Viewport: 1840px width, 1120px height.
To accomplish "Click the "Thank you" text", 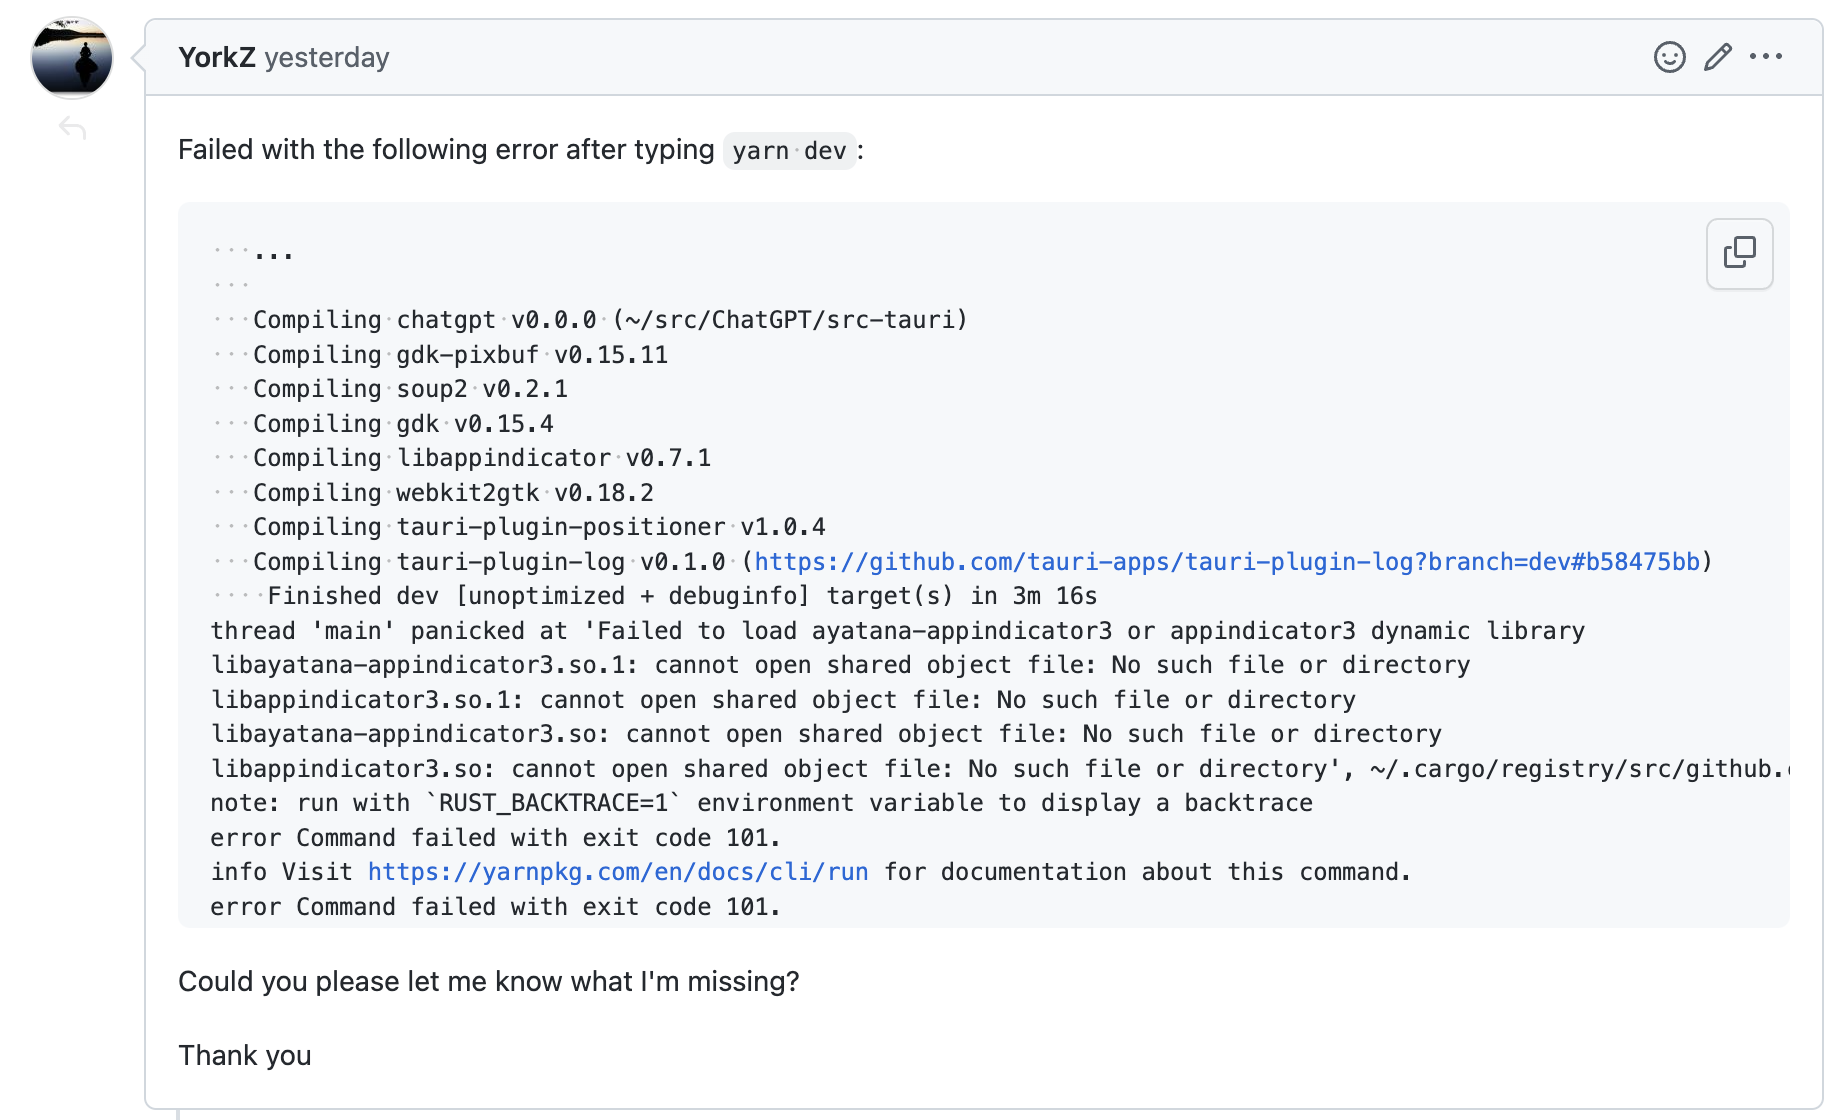I will [245, 1056].
